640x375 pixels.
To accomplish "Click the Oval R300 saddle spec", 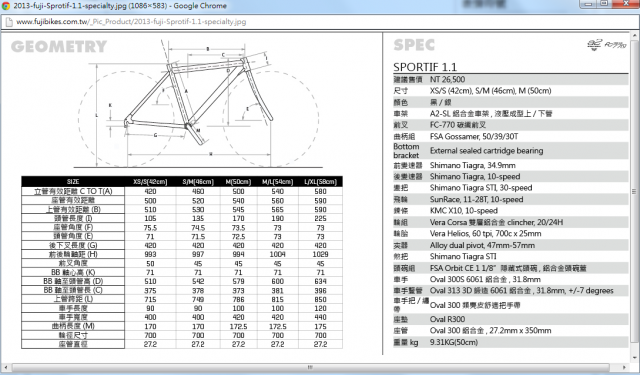I will 447,319.
